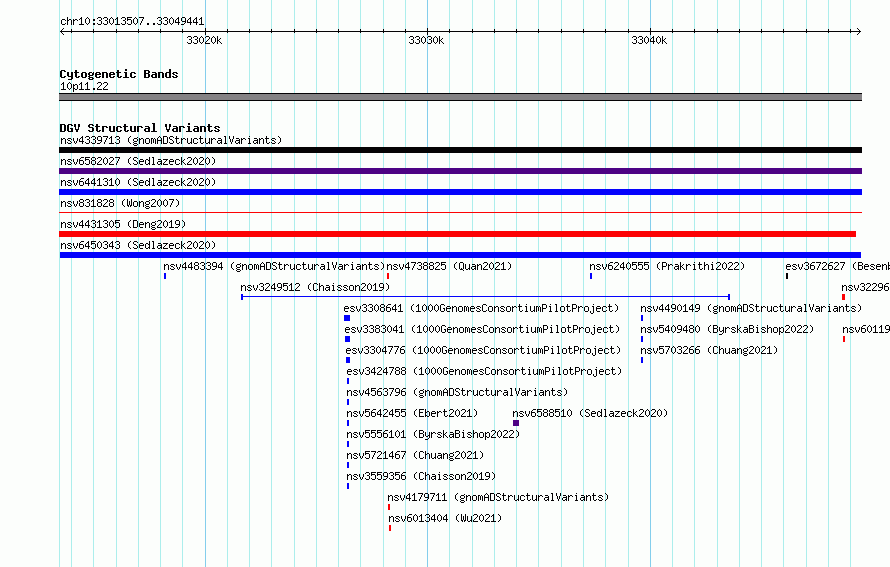Select nsv5642455 (Ebert2021) label

coord(412,413)
